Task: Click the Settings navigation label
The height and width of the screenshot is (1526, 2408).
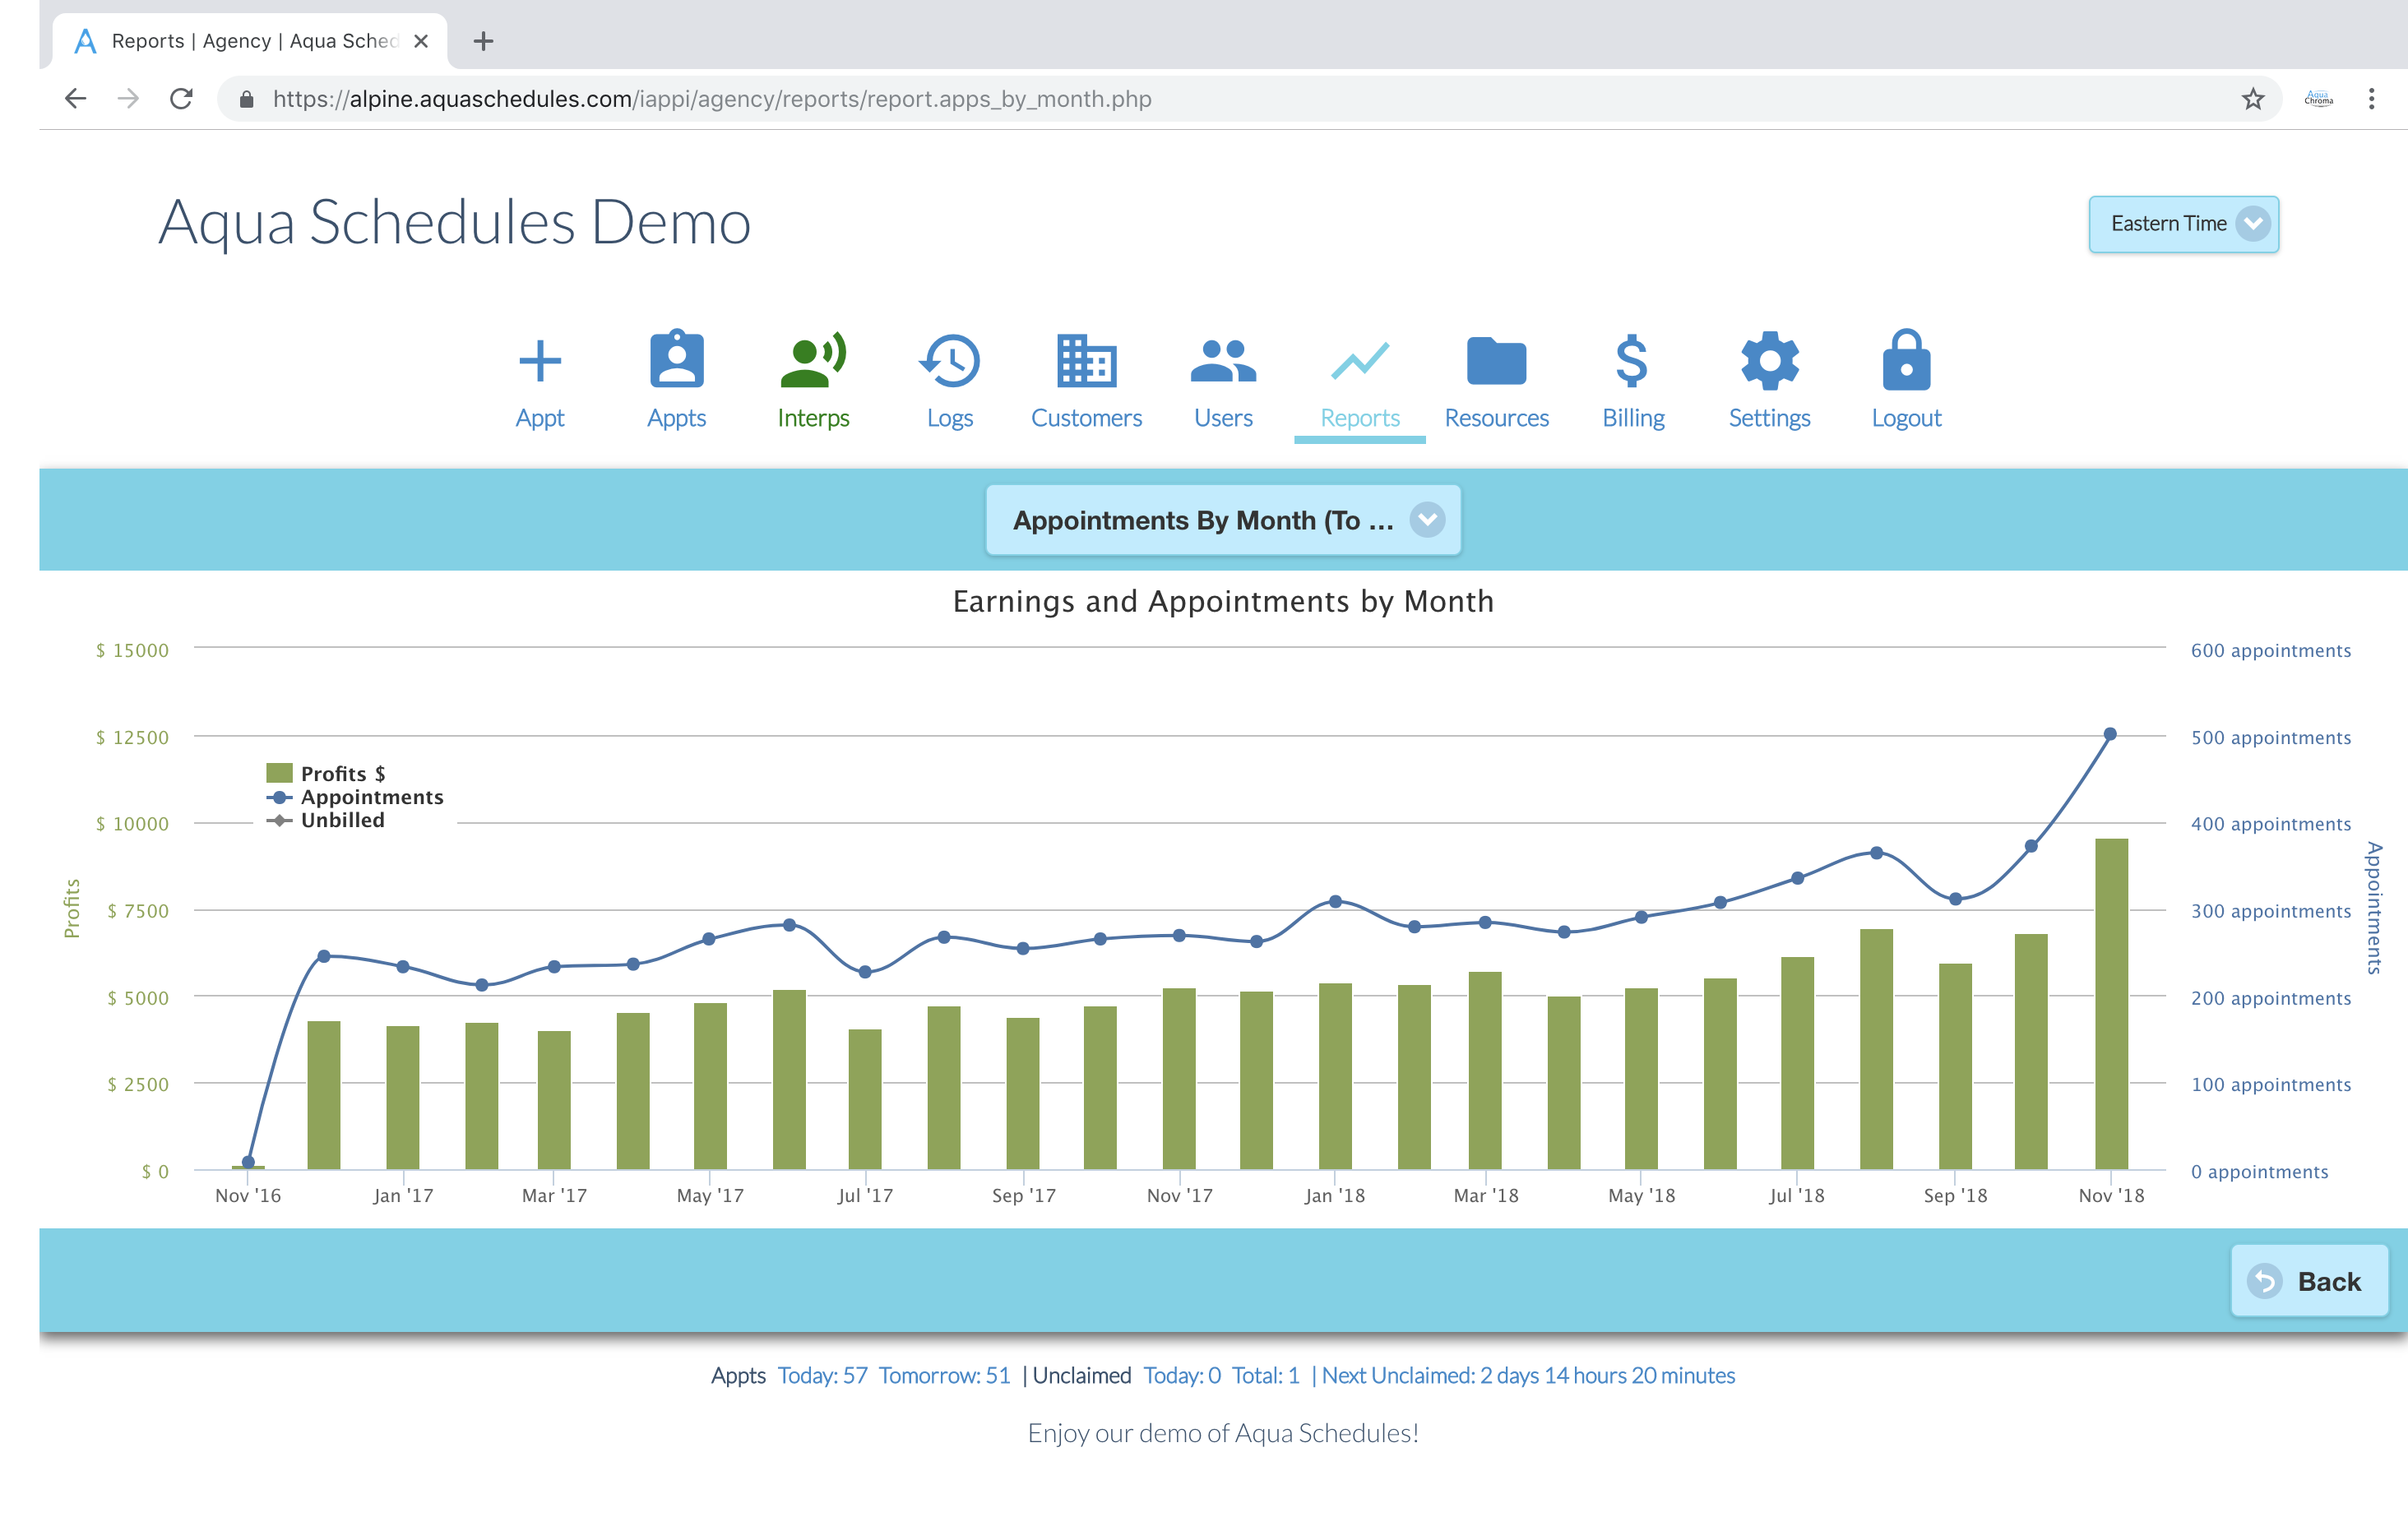Action: pyautogui.click(x=1770, y=418)
